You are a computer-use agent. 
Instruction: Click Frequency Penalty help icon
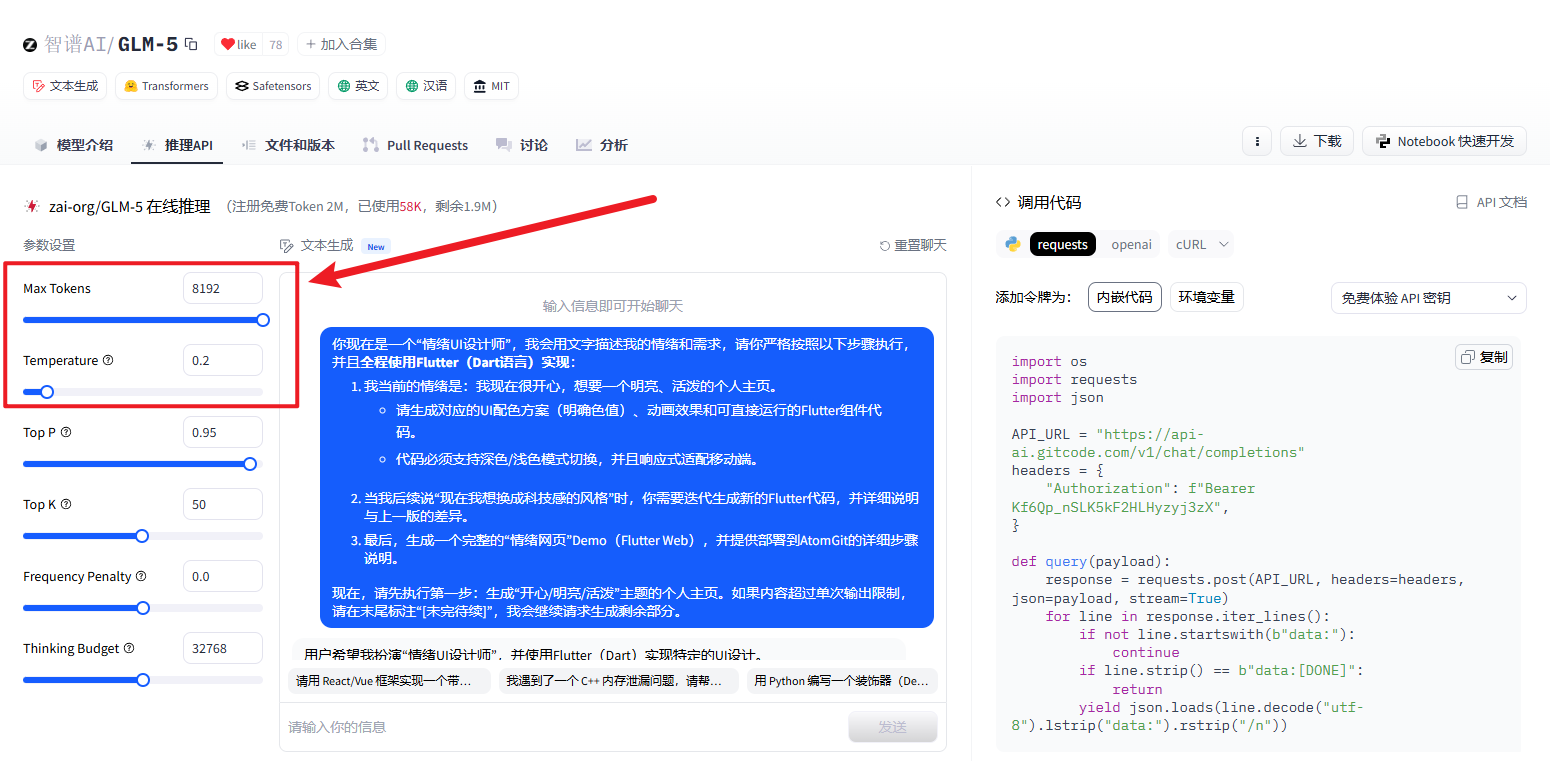[x=141, y=576]
